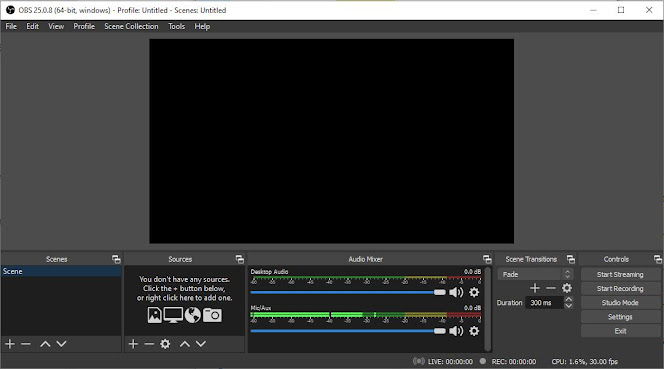Viewport: 664px width, 369px height.
Task: Move source down in Sources panel
Action: [201, 344]
